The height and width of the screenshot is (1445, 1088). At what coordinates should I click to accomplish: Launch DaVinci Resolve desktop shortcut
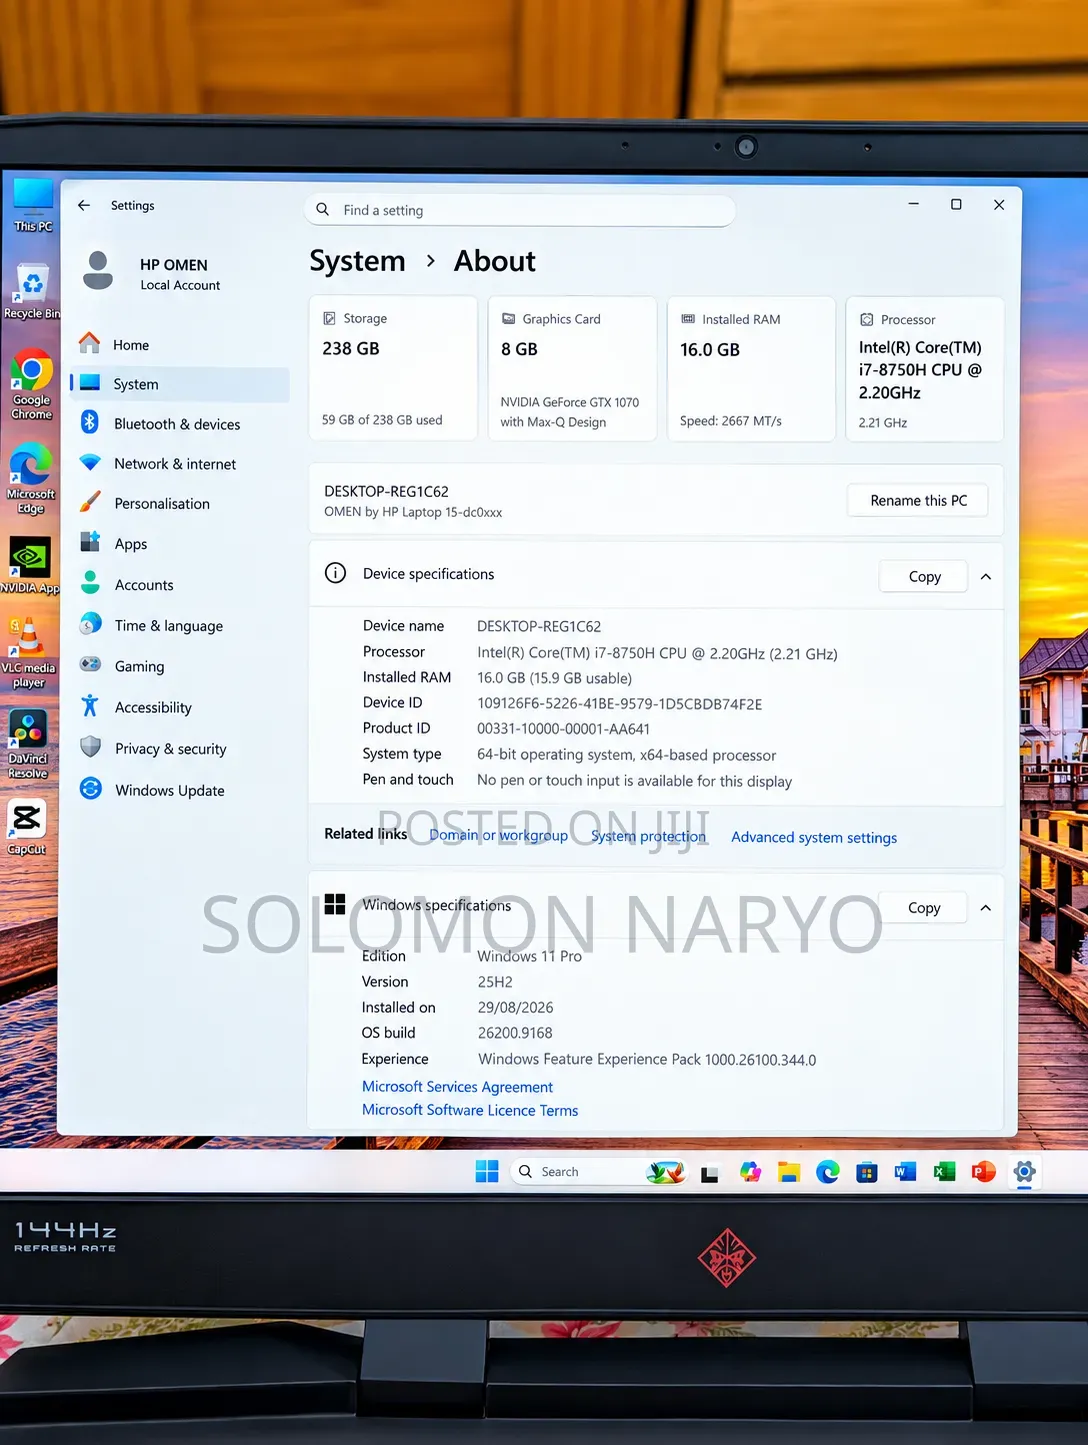coord(28,745)
